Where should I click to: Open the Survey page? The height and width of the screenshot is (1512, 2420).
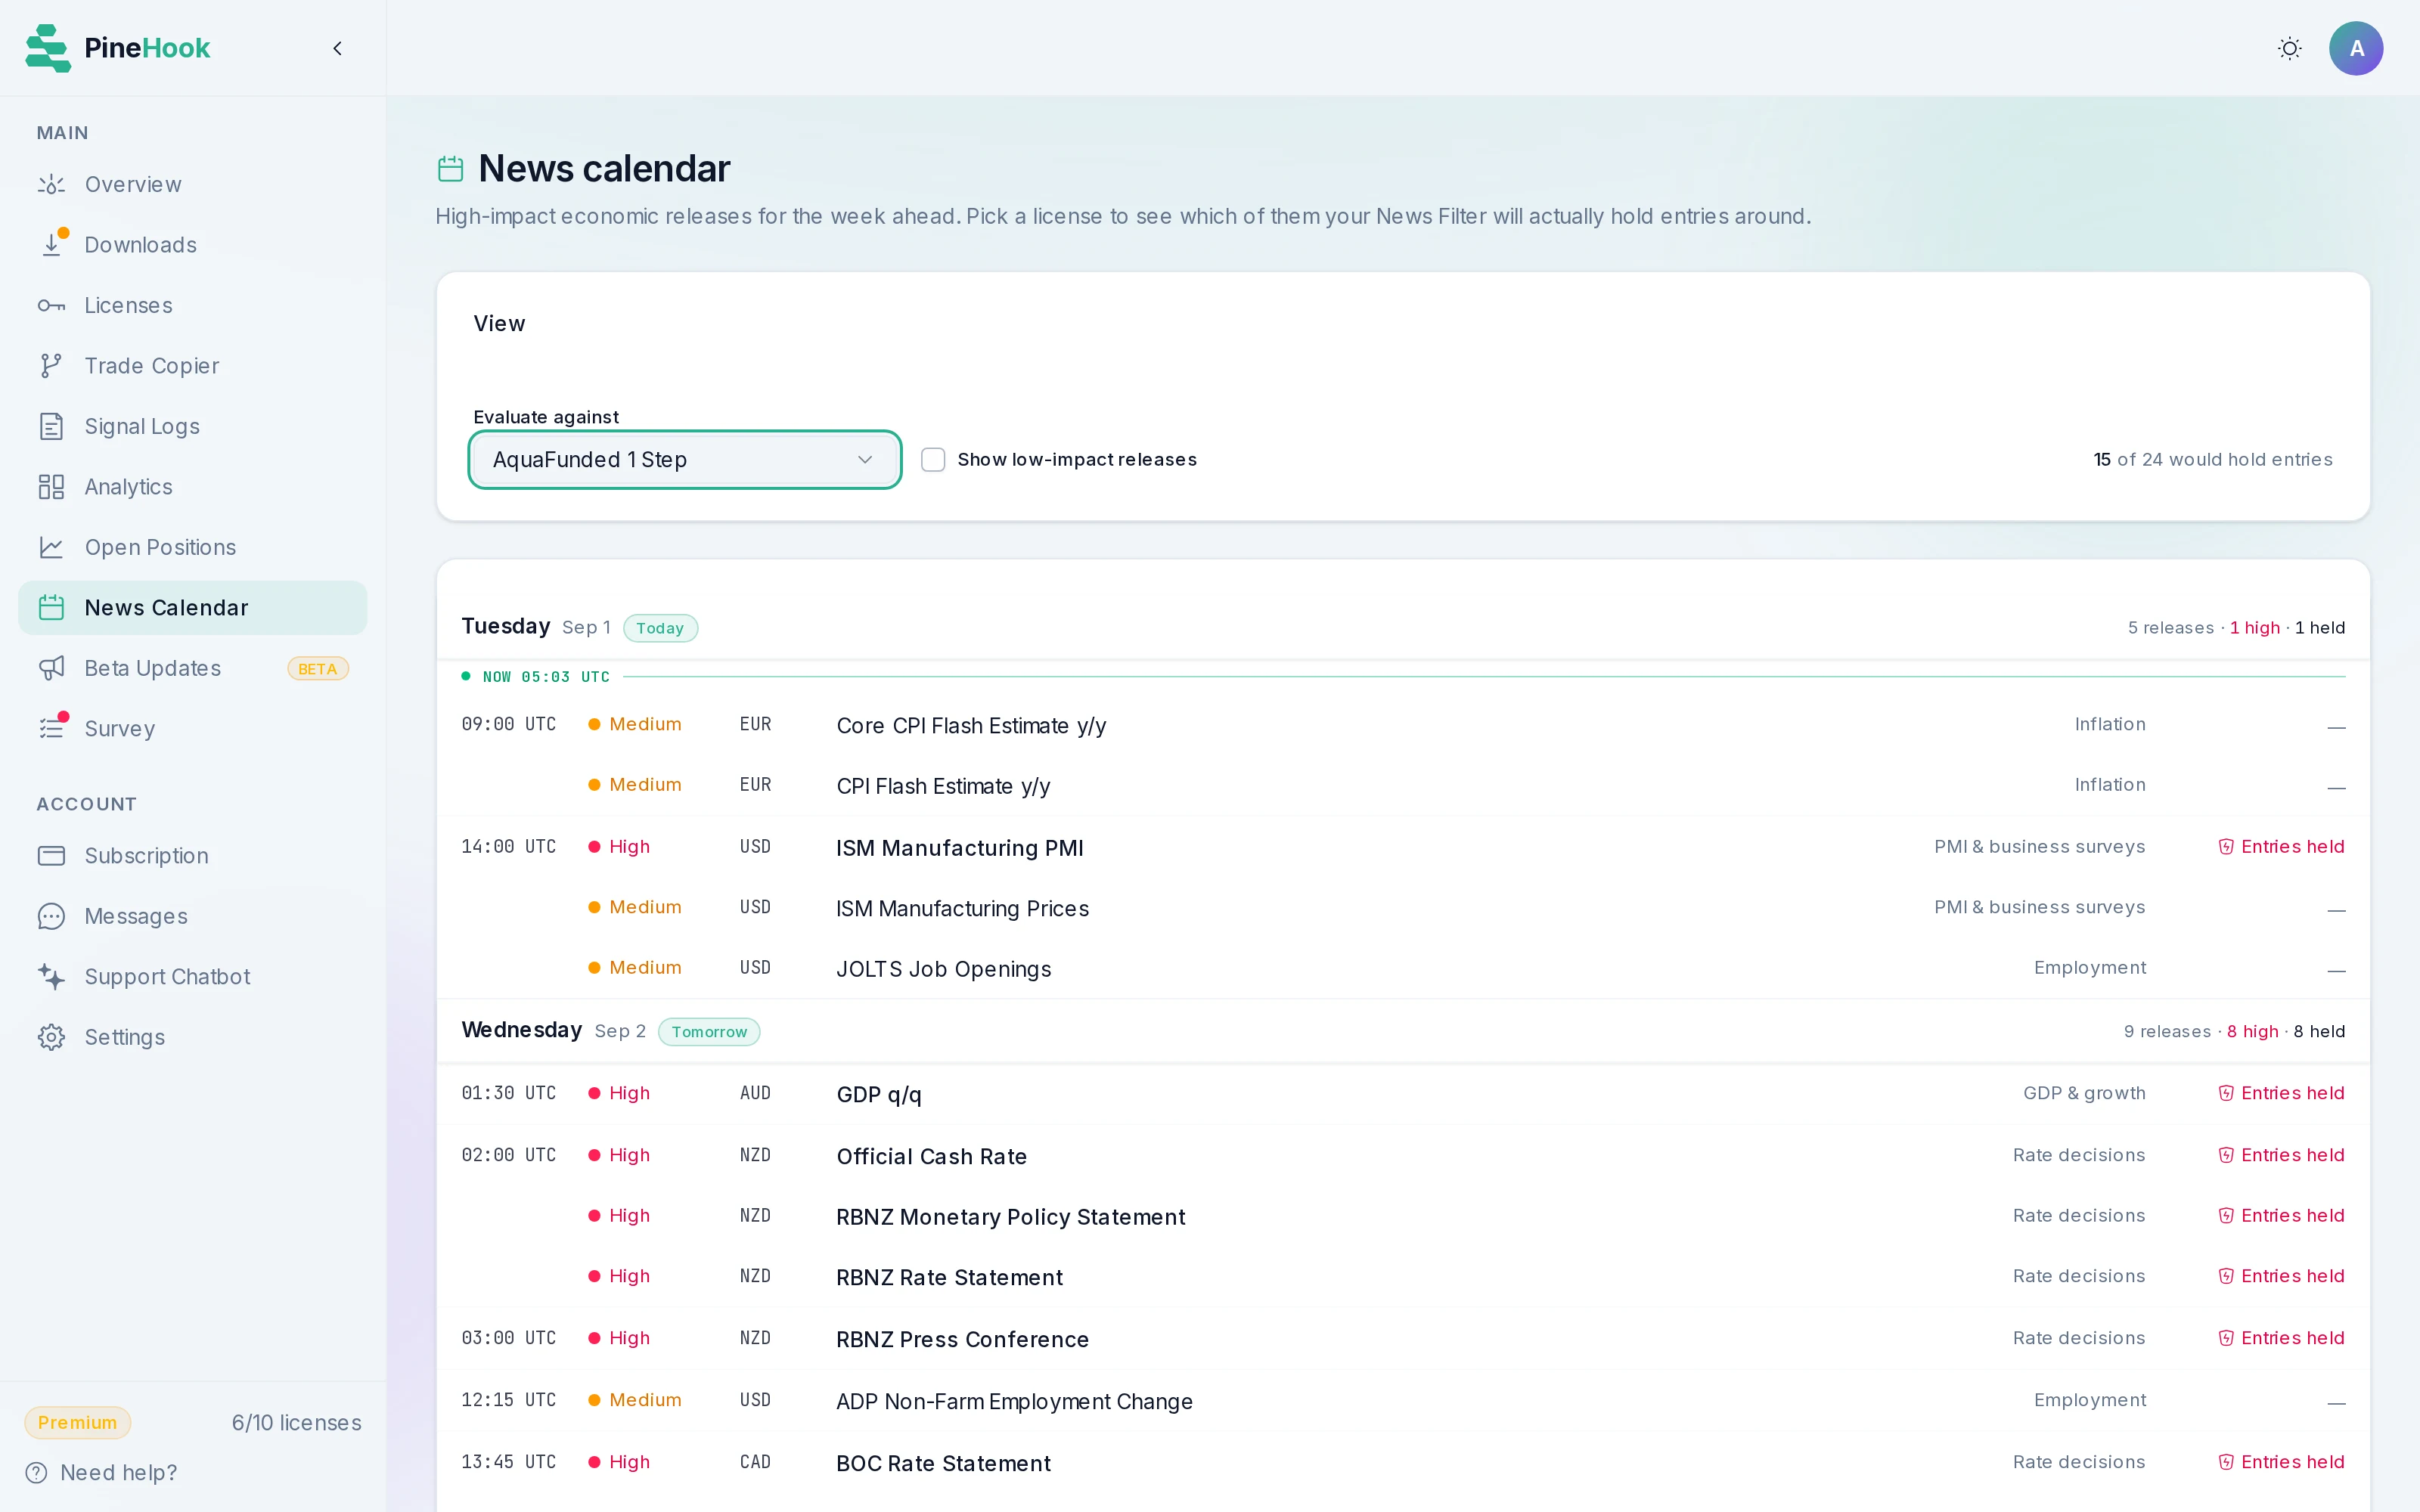pyautogui.click(x=192, y=729)
